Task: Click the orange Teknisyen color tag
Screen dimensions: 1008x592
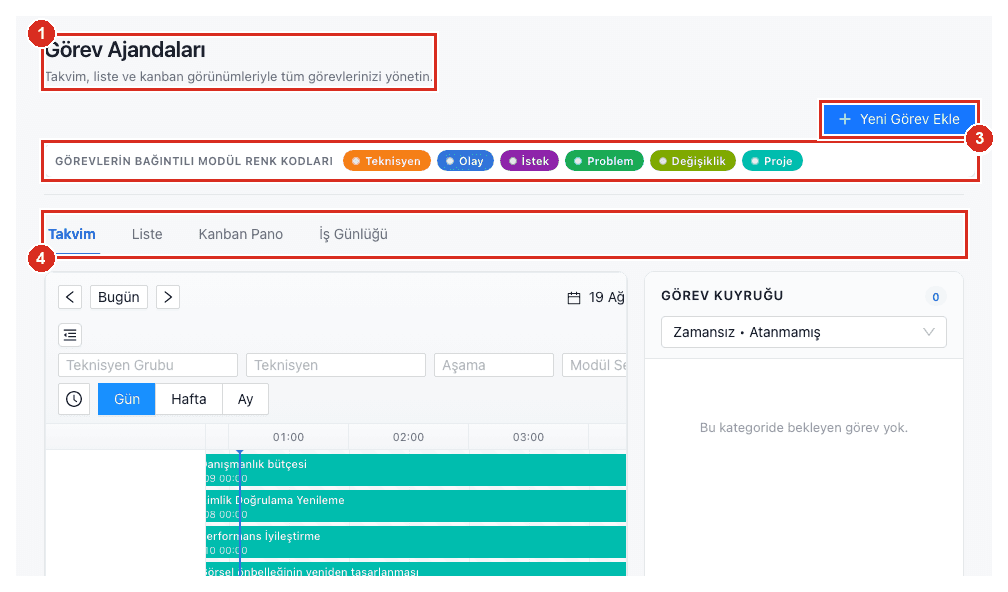Action: 386,161
